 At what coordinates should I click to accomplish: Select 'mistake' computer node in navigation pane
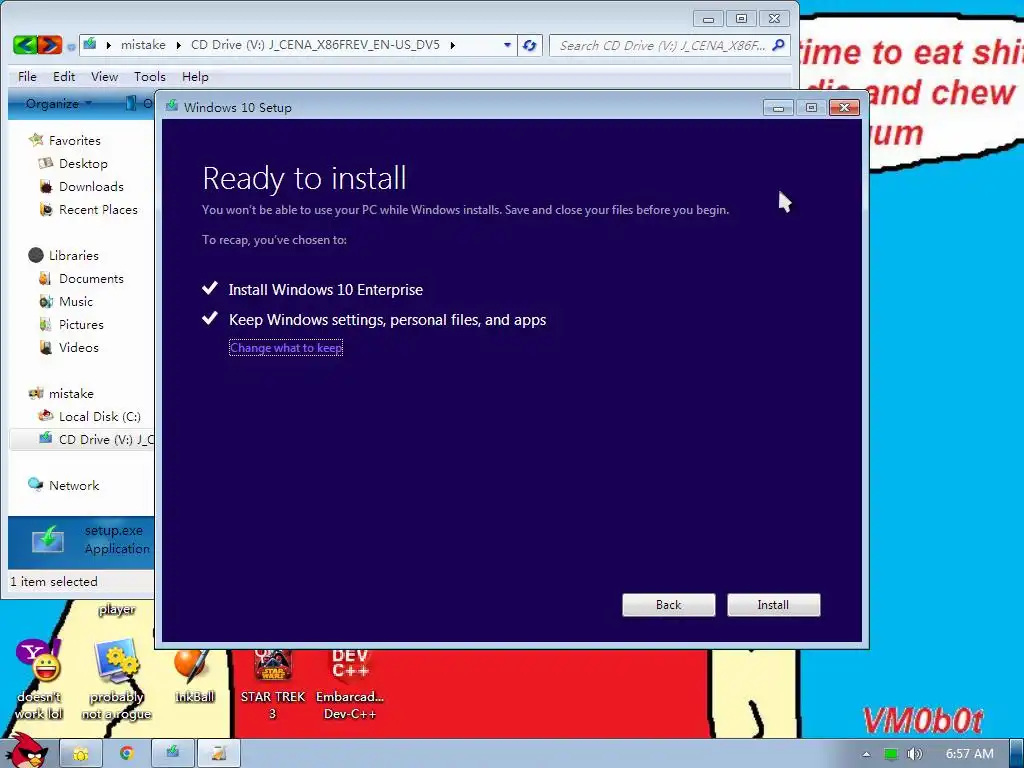71,393
